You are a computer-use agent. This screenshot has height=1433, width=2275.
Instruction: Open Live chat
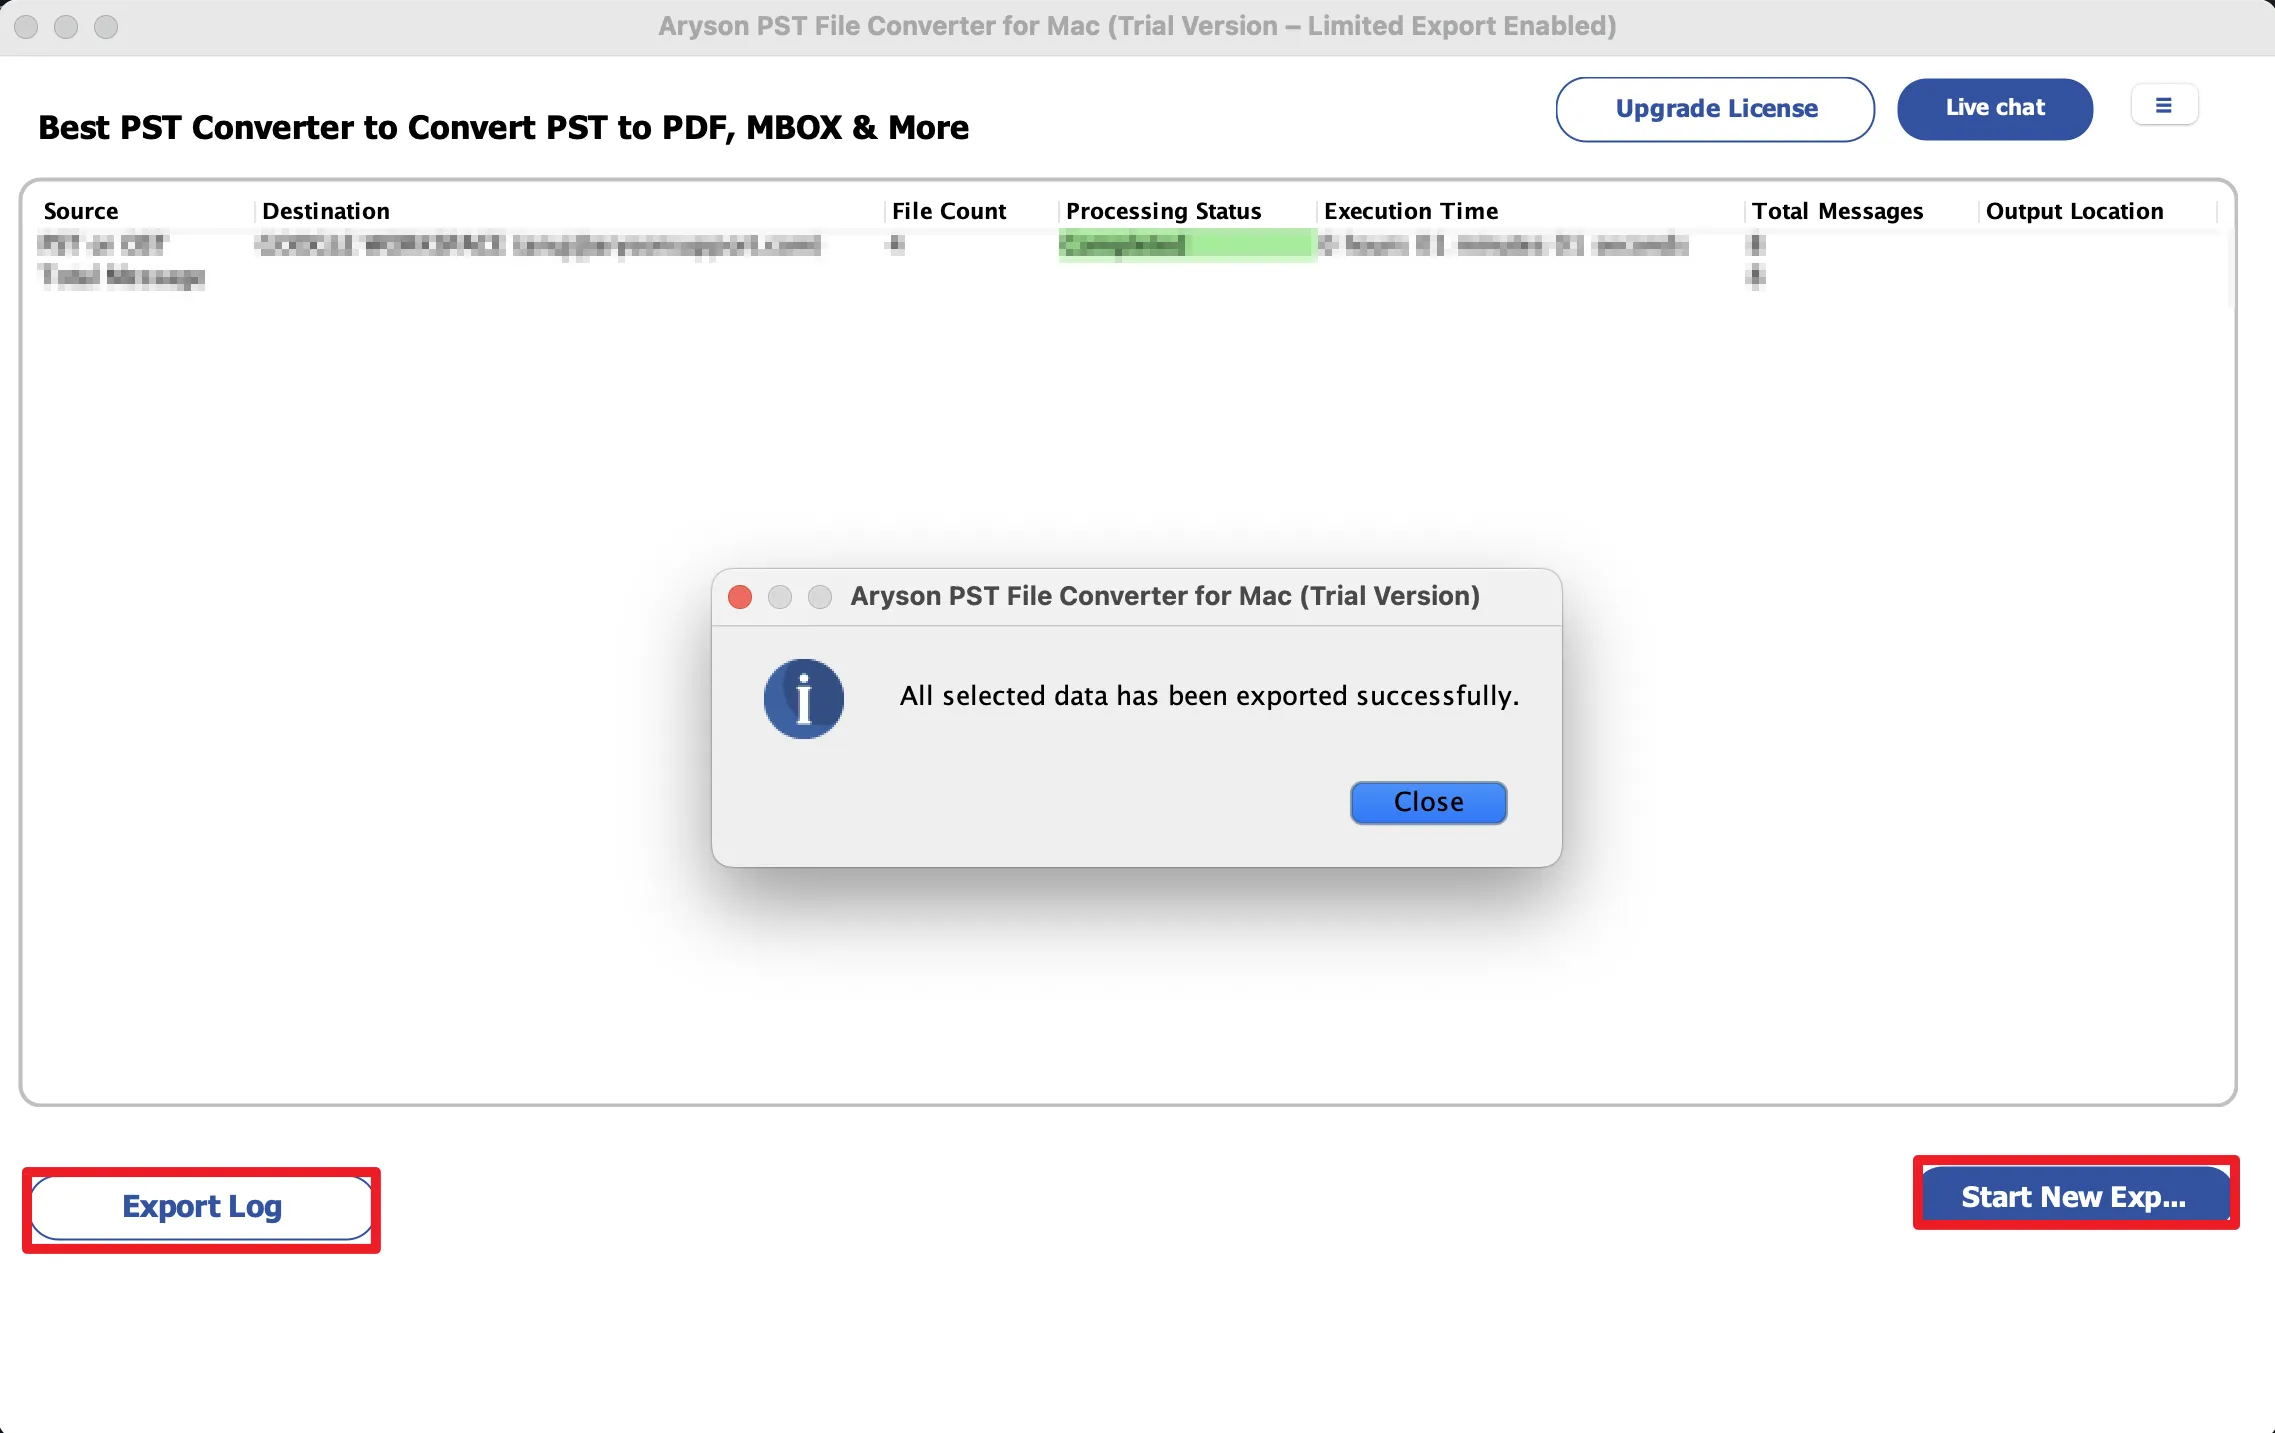(1995, 108)
